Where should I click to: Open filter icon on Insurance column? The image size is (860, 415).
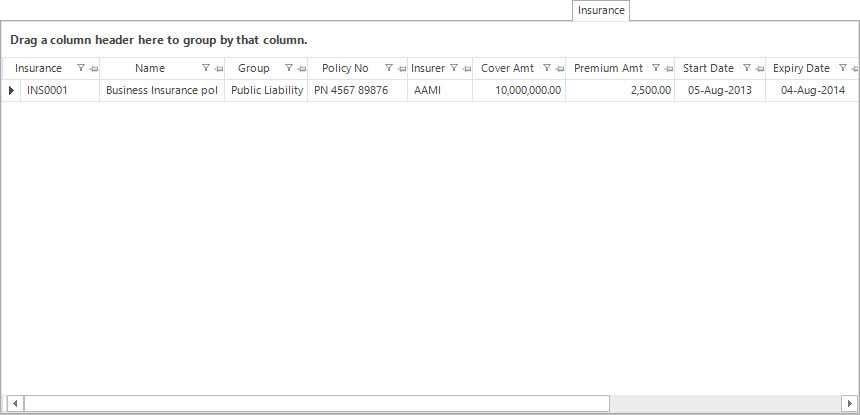81,68
